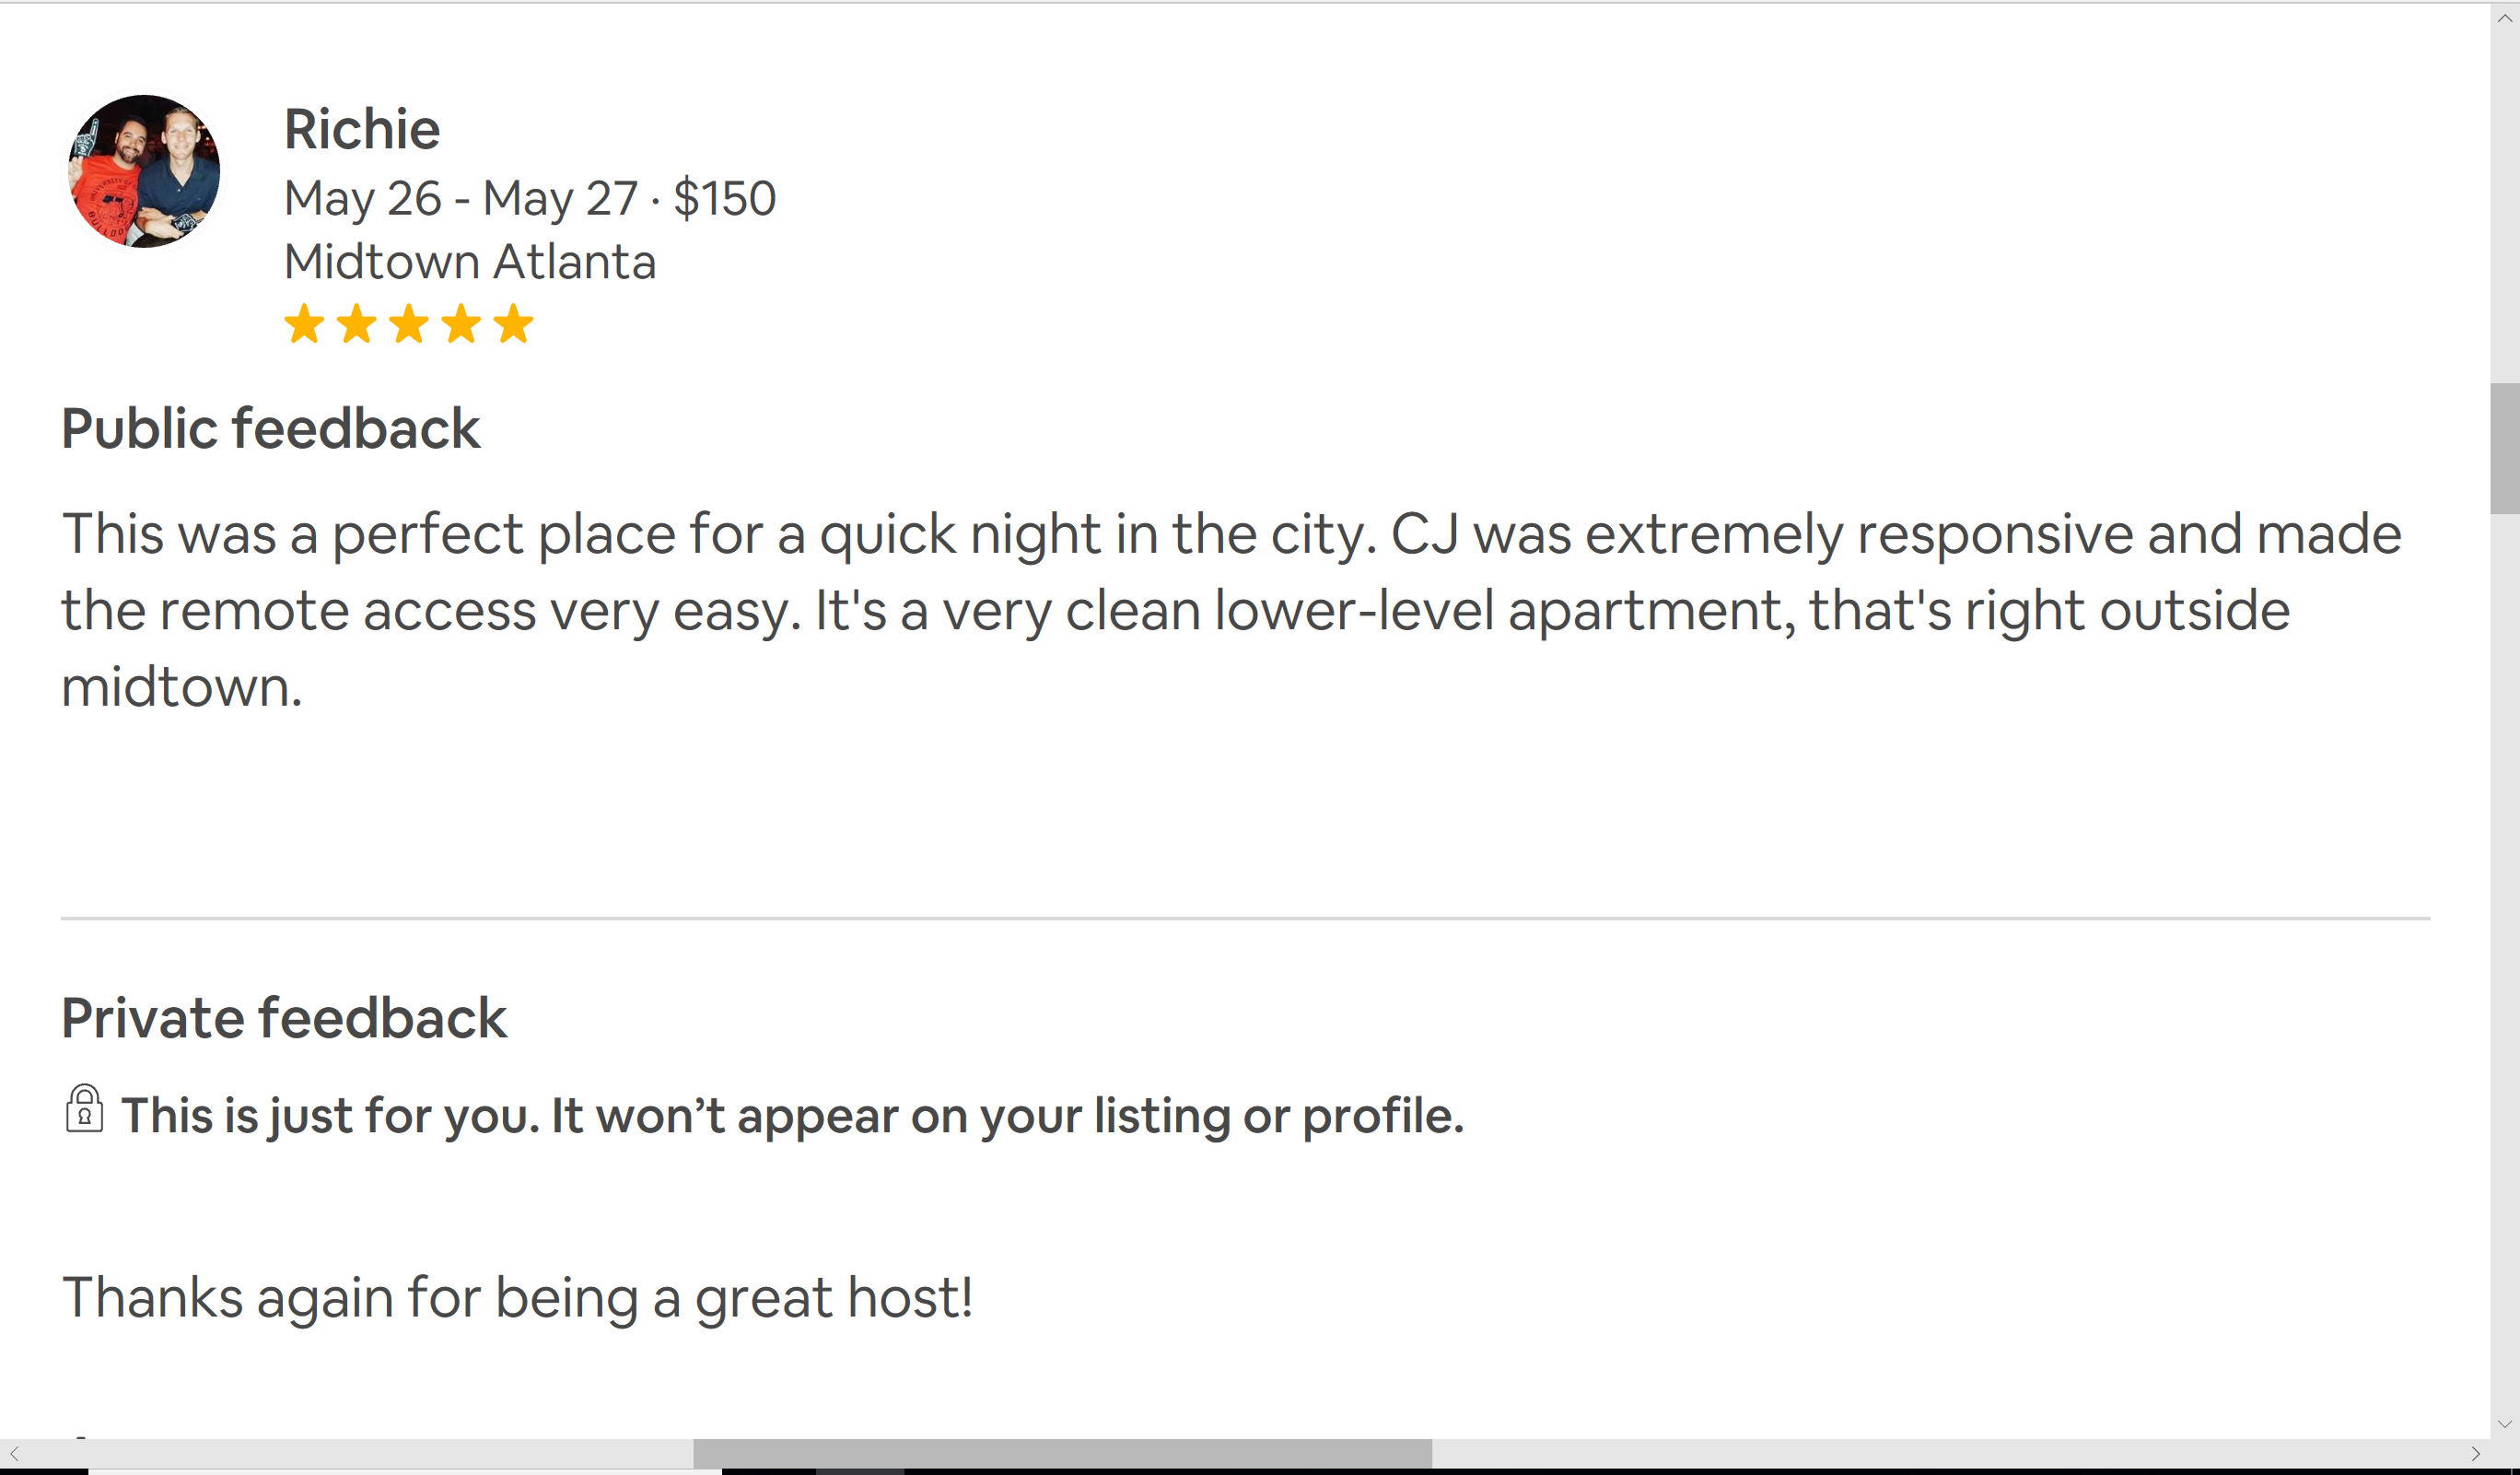The height and width of the screenshot is (1475, 2520).
Task: Click the second rating star
Action: click(x=356, y=325)
